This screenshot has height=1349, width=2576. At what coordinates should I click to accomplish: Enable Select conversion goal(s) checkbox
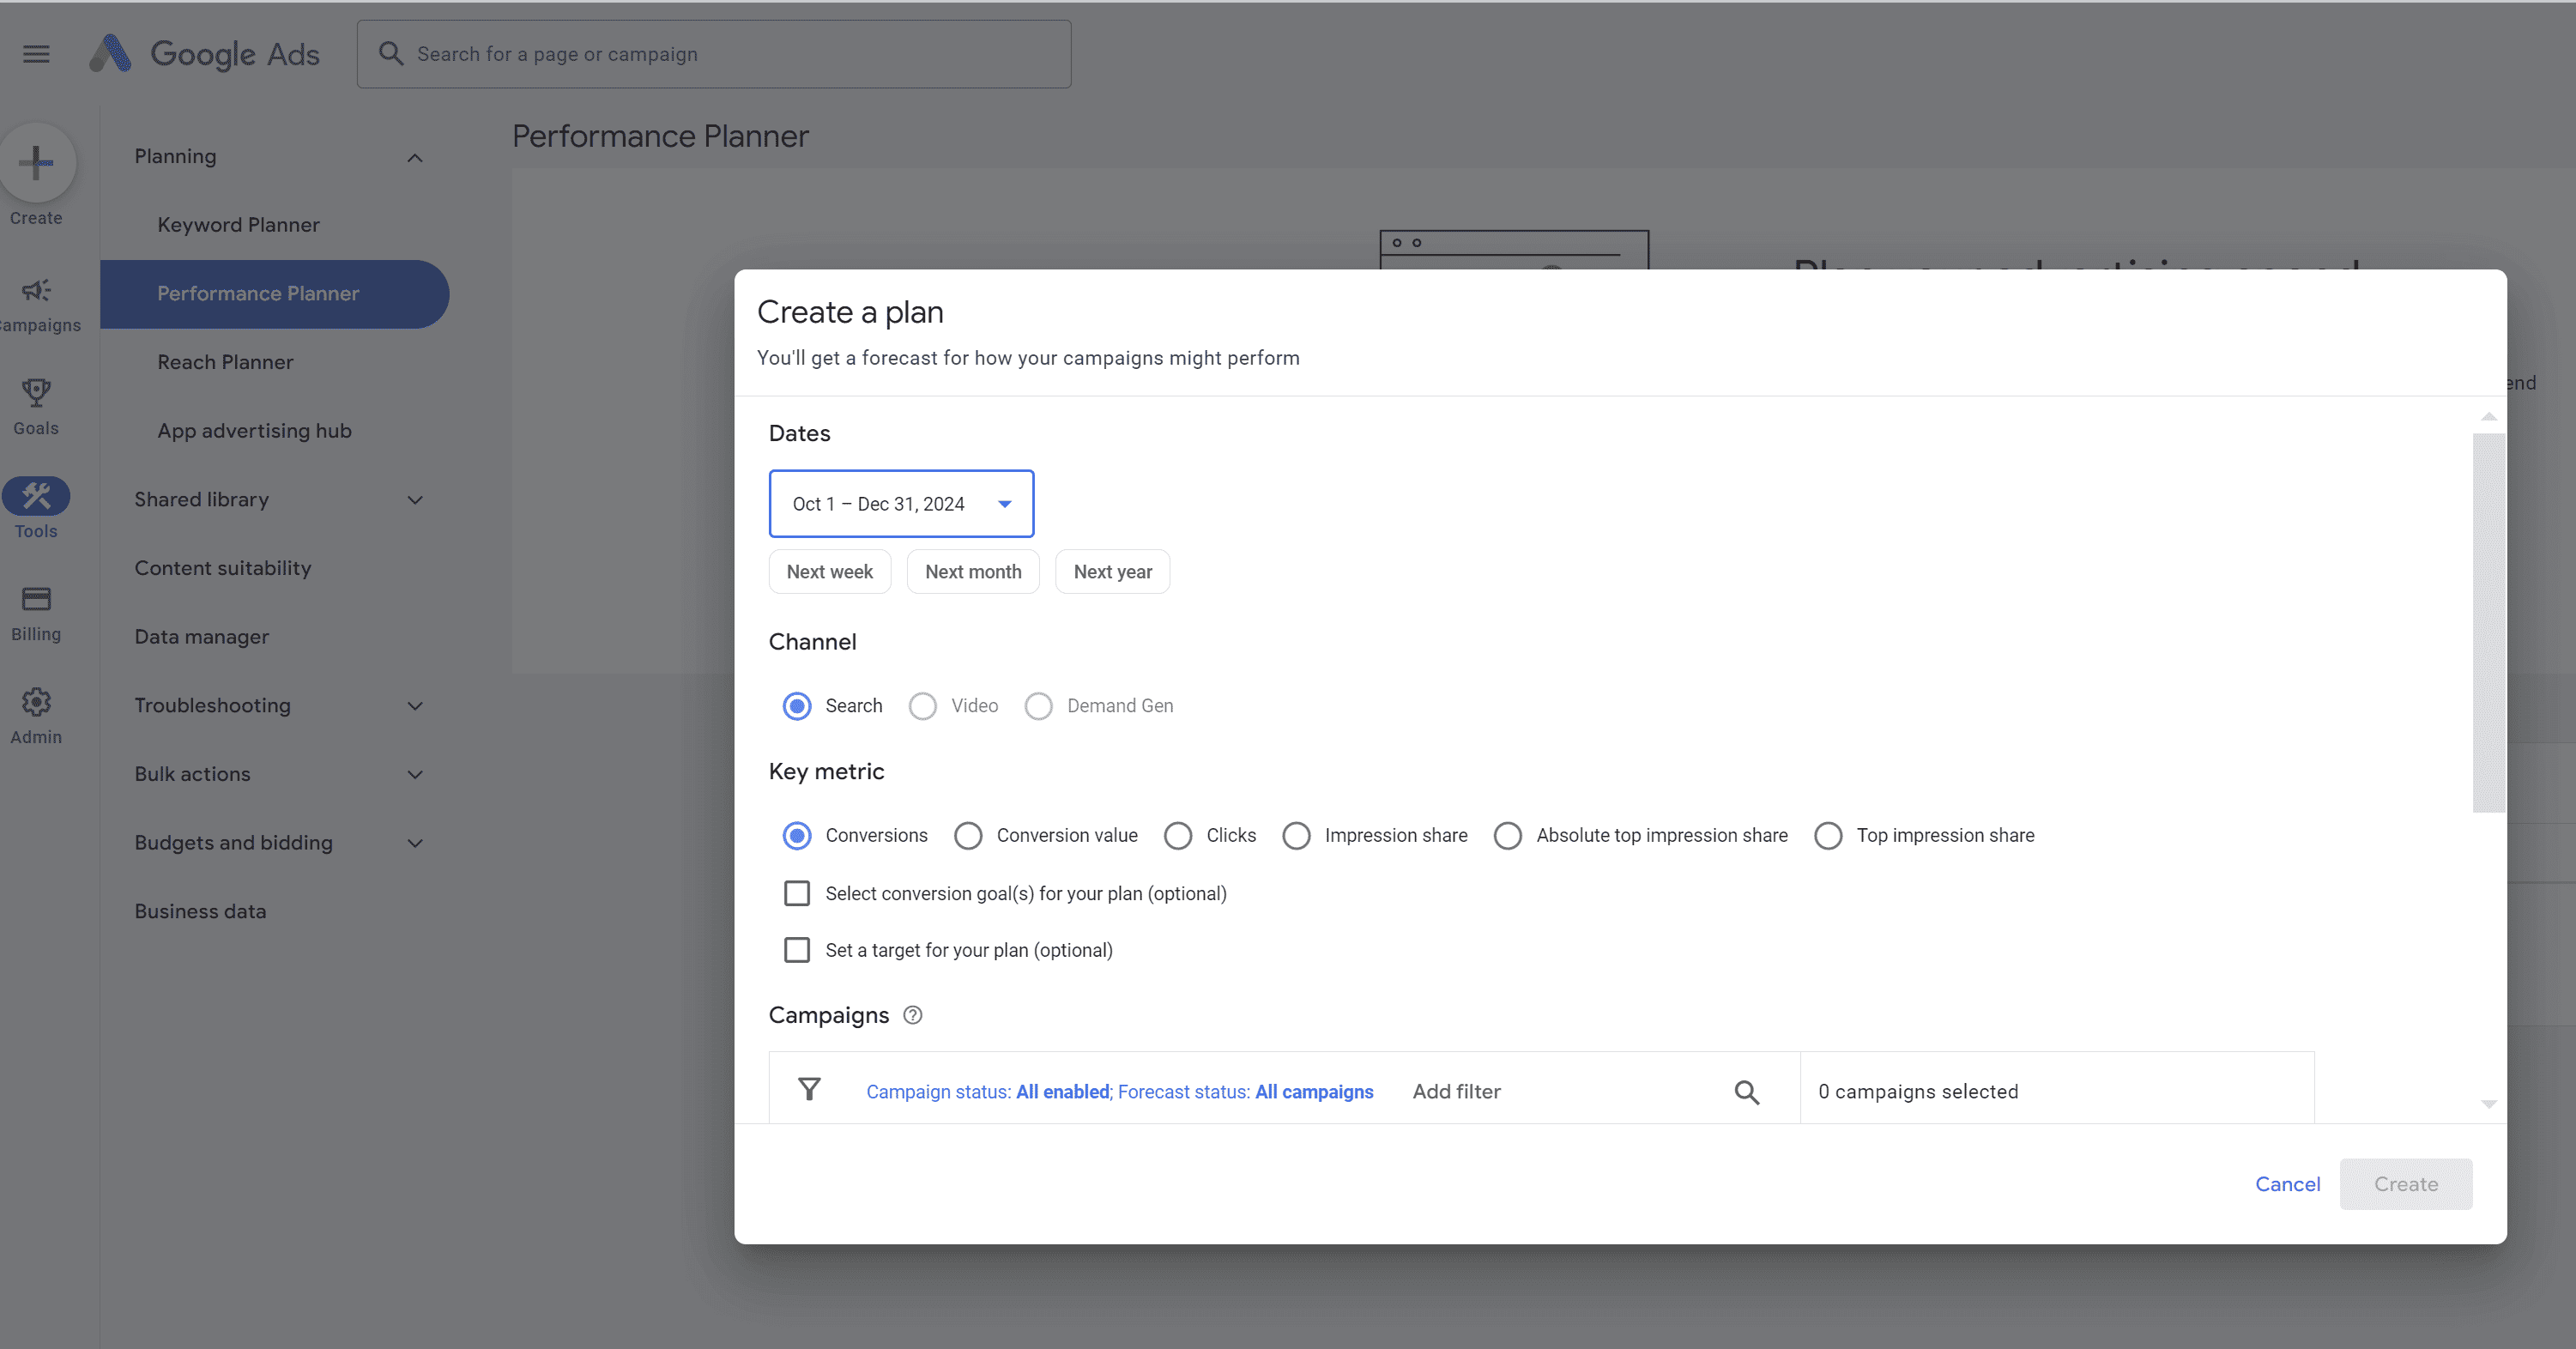pyautogui.click(x=797, y=892)
